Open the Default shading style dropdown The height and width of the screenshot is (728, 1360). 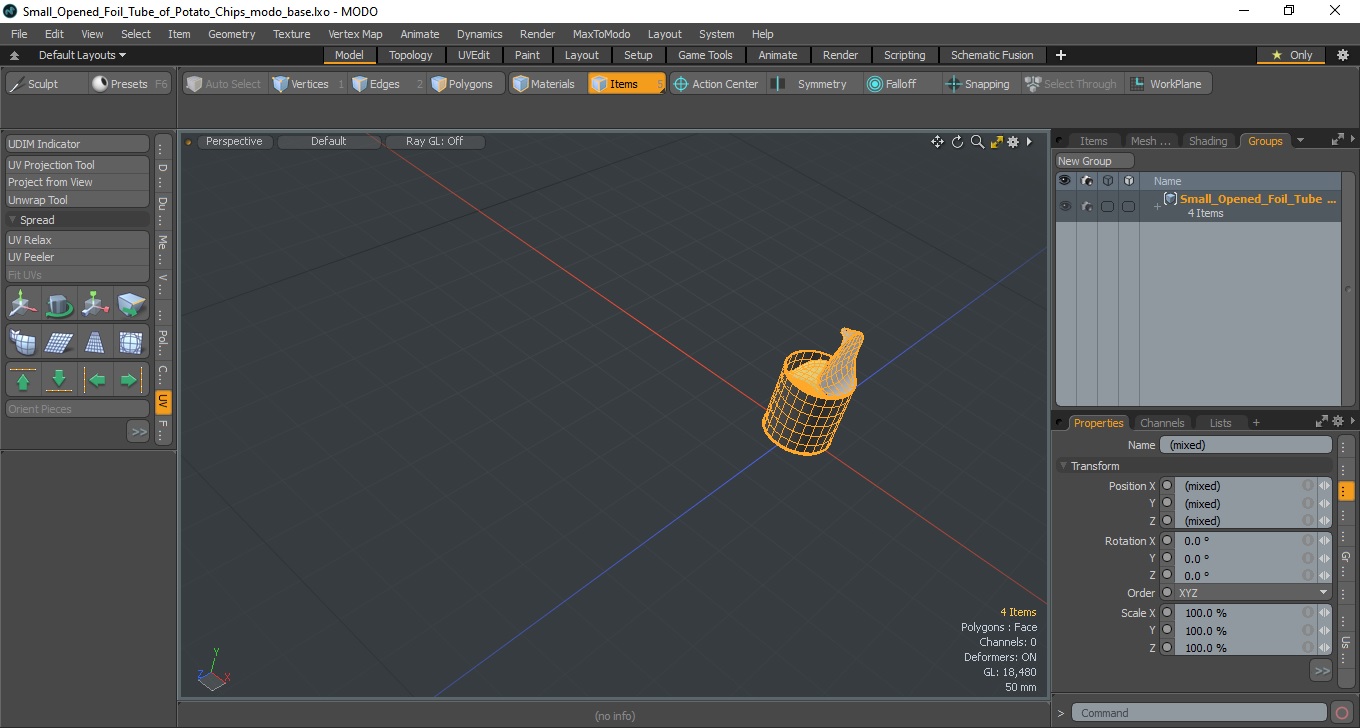[x=328, y=142]
